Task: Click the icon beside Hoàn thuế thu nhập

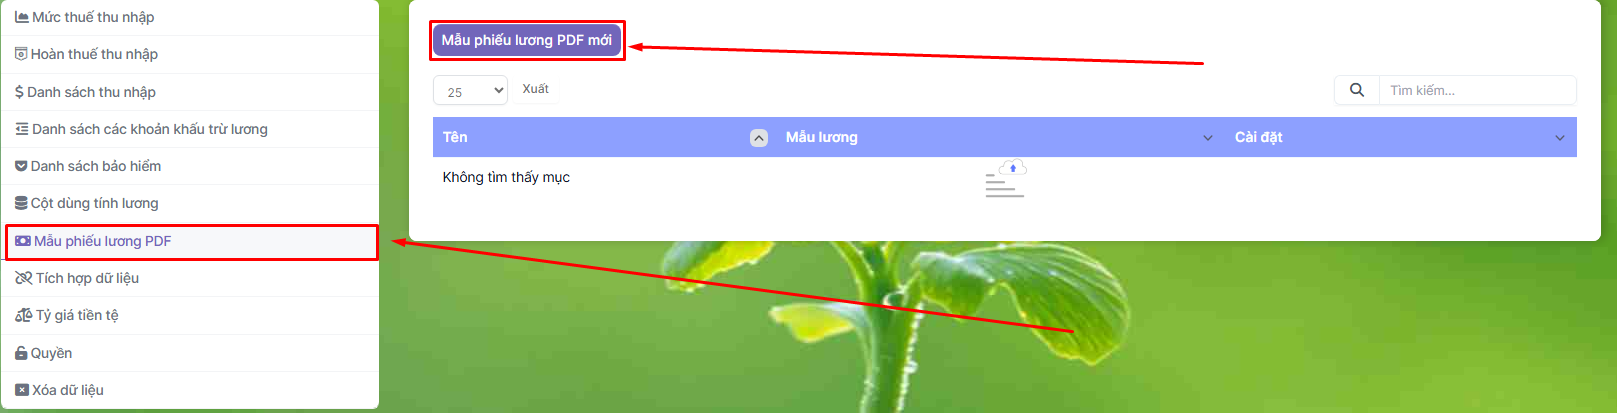Action: pyautogui.click(x=21, y=54)
